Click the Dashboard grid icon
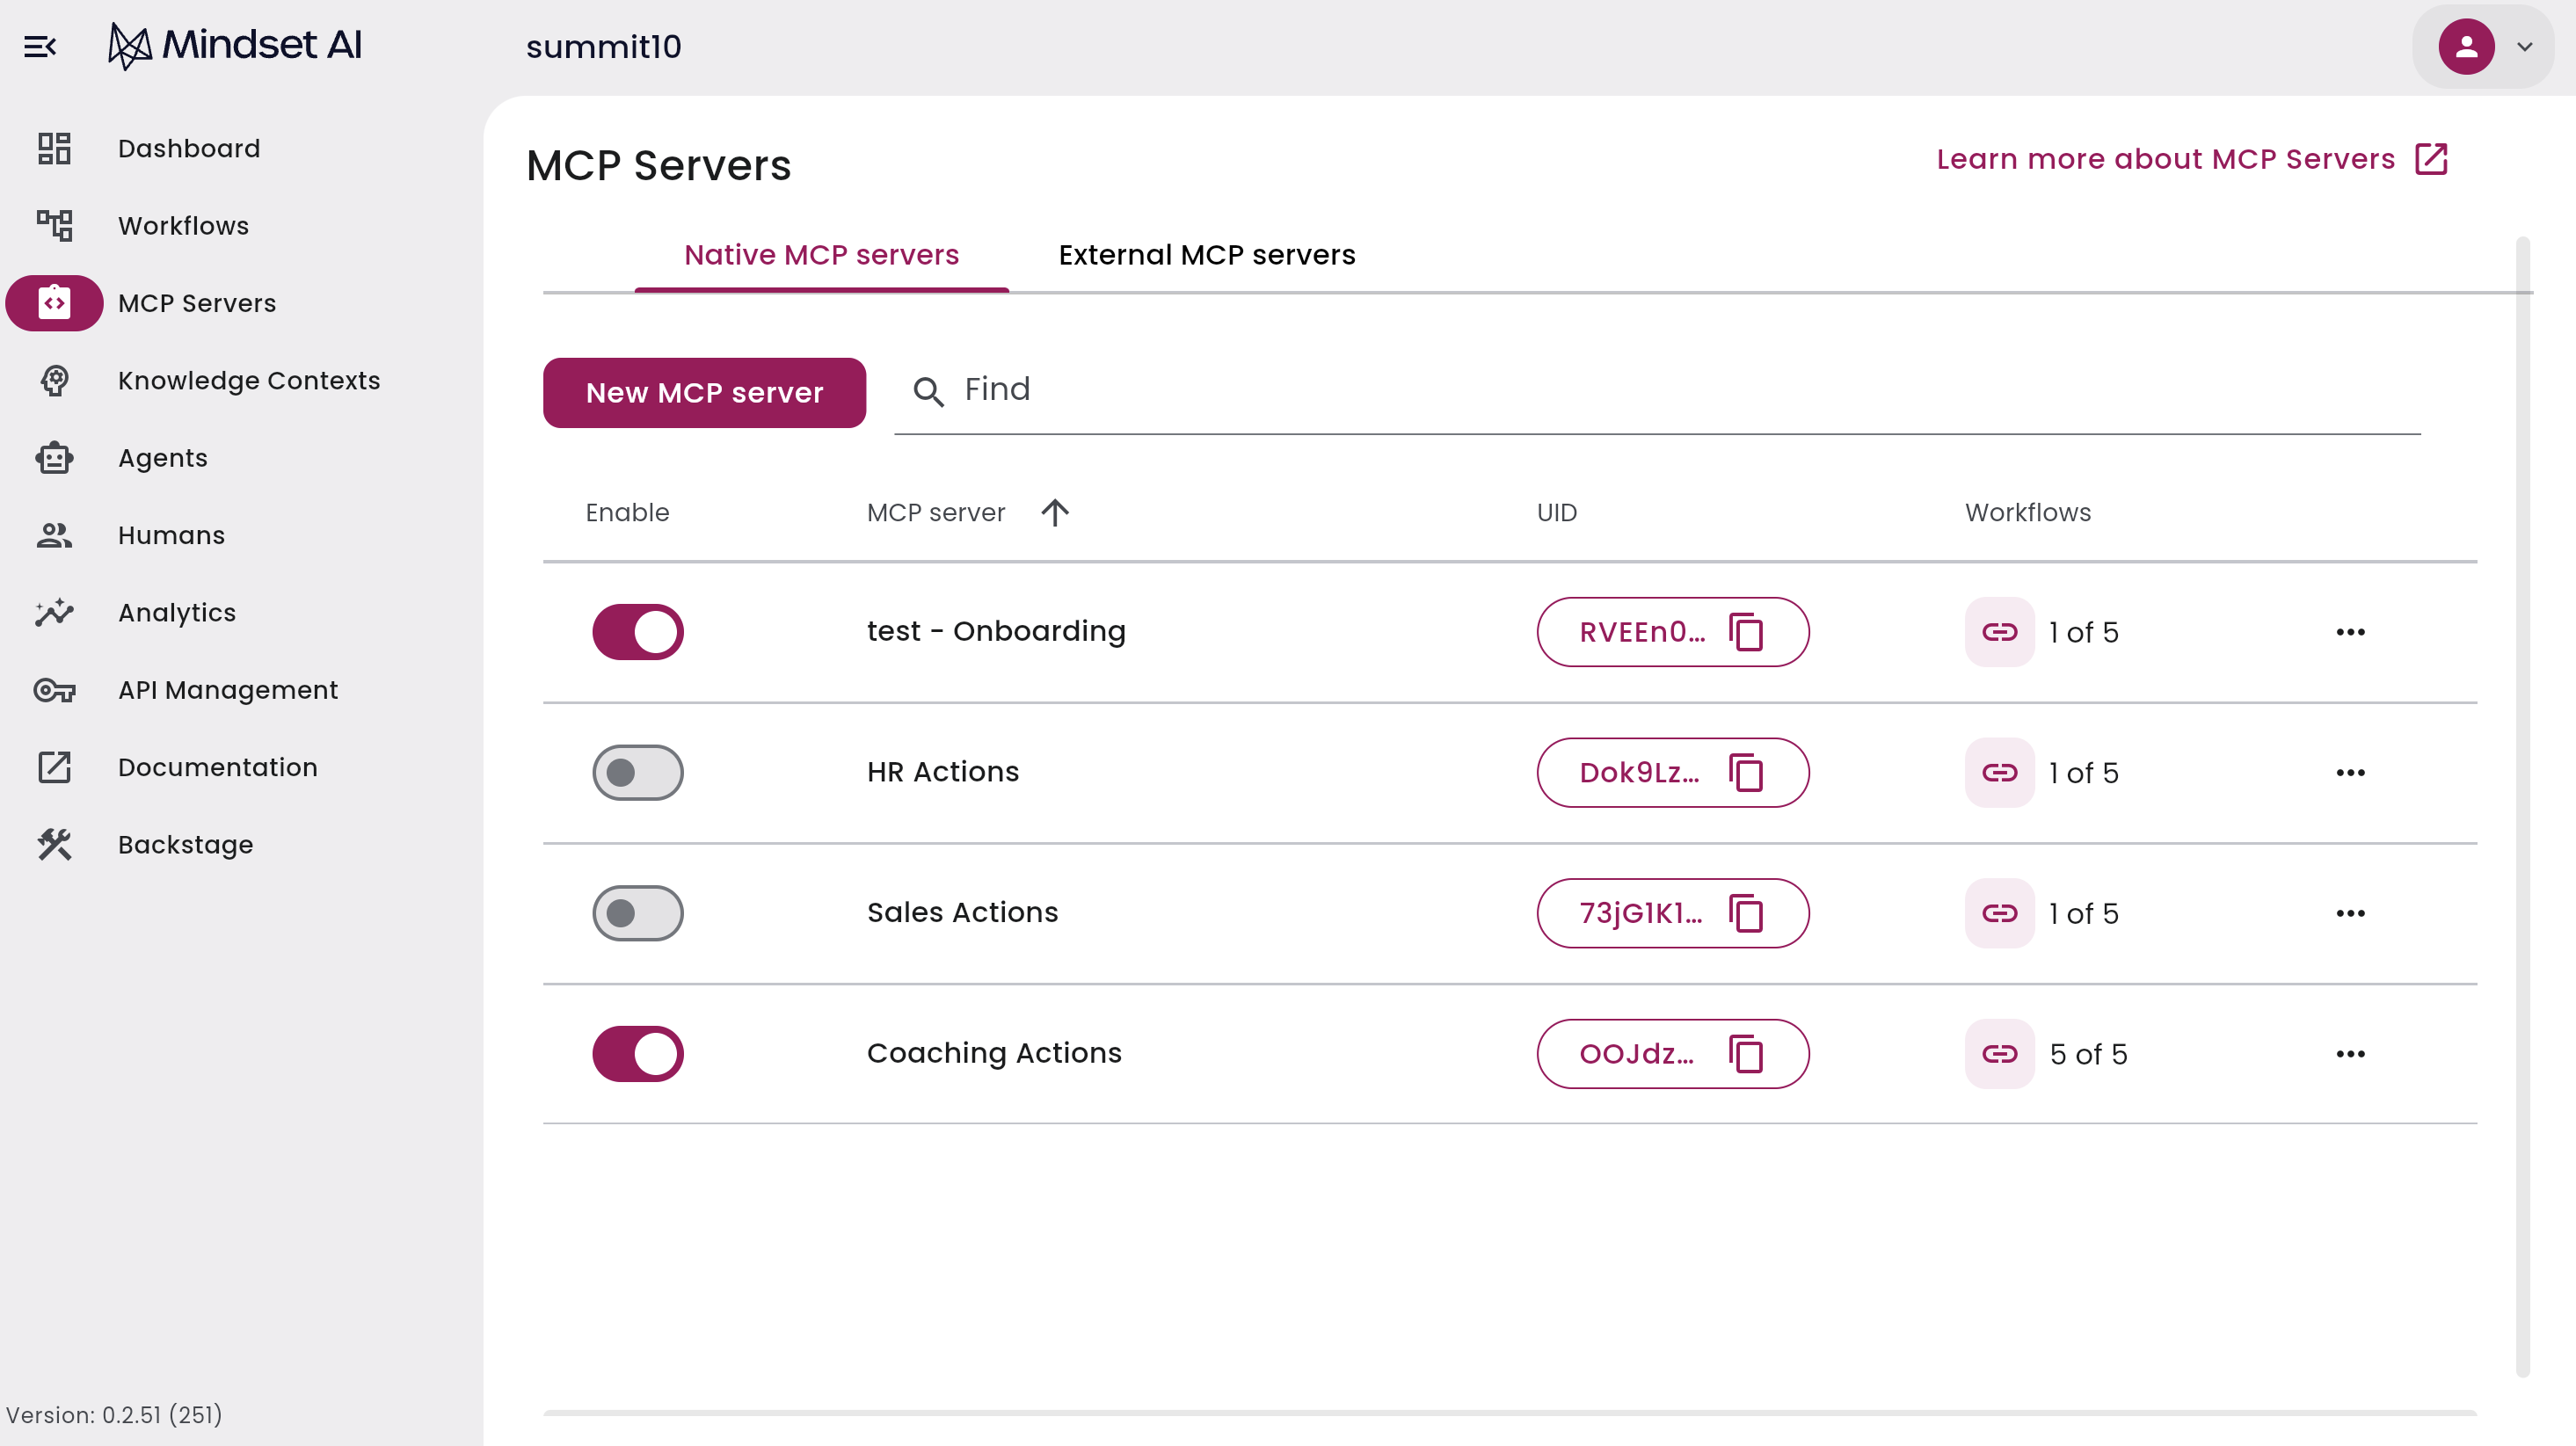This screenshot has height=1446, width=2576. (x=54, y=148)
